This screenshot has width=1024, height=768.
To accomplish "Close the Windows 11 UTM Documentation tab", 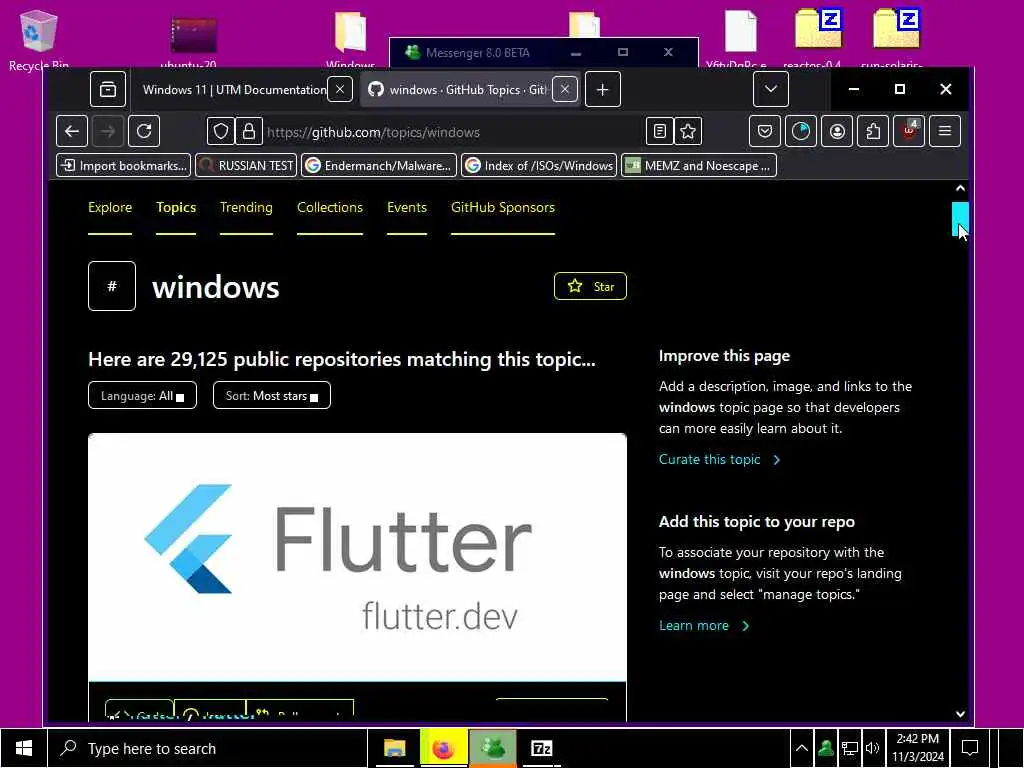I will tap(340, 89).
